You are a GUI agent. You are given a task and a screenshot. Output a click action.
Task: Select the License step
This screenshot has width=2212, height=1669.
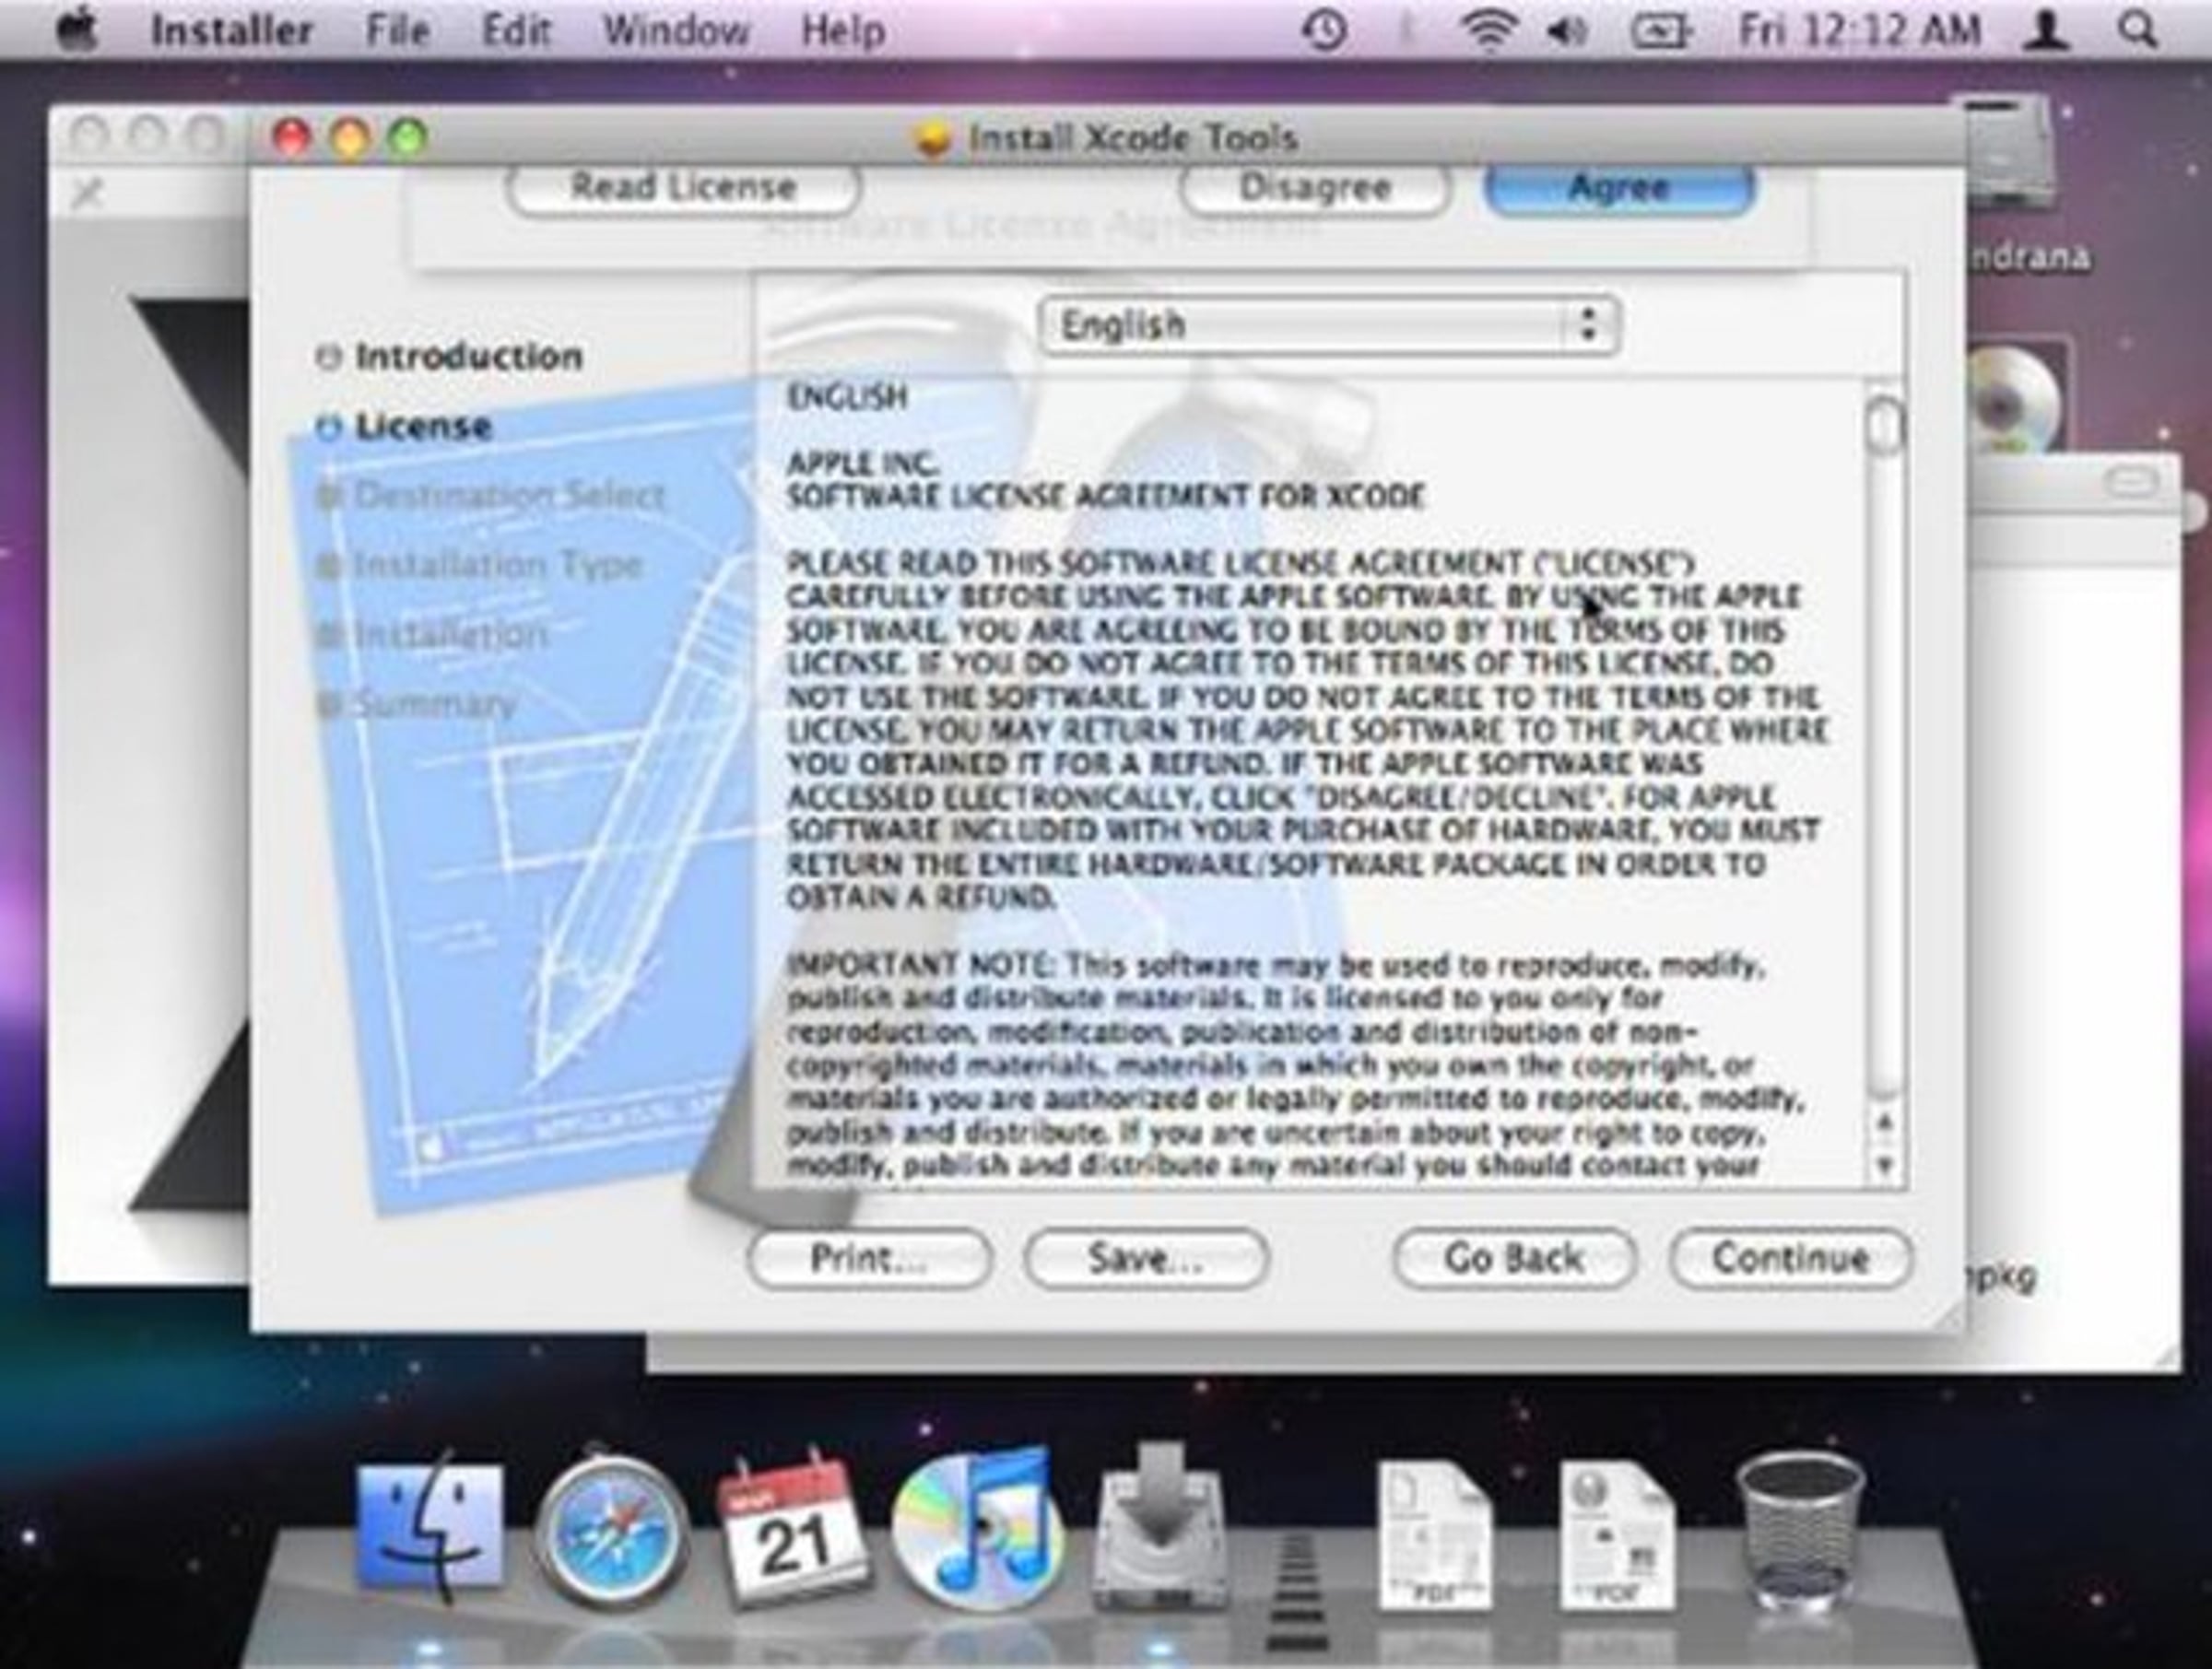pyautogui.click(x=404, y=427)
